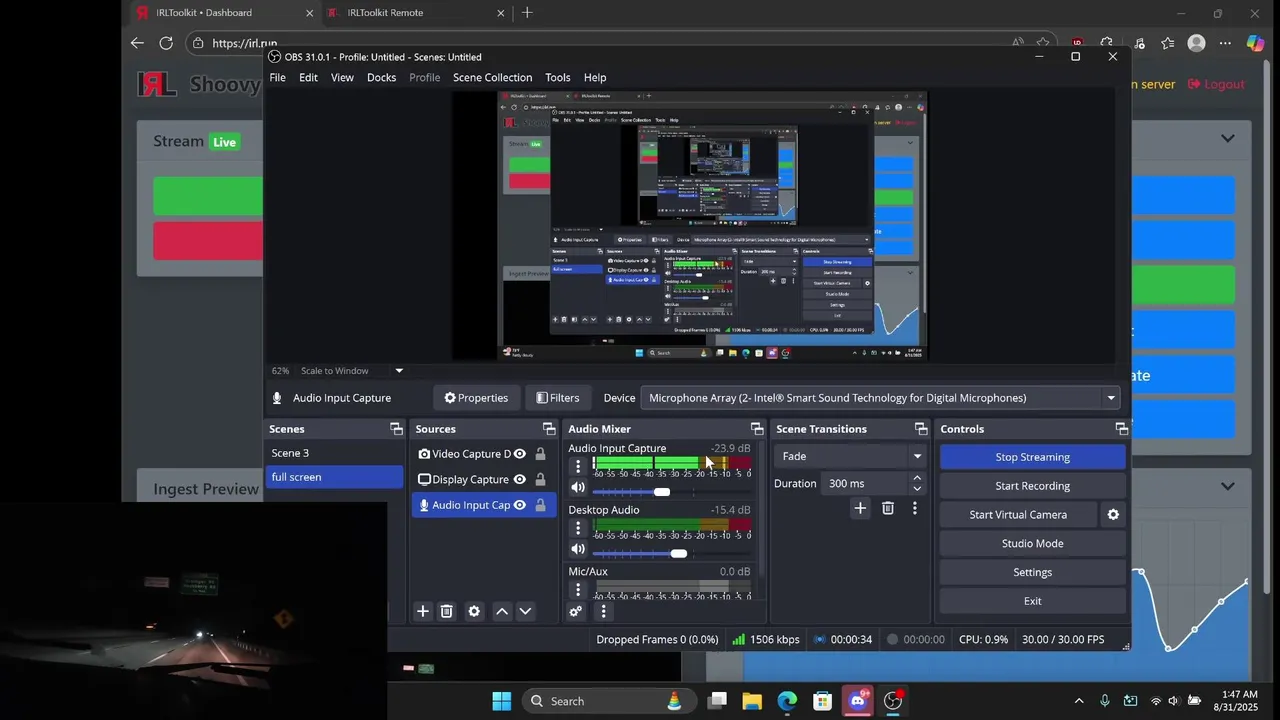This screenshot has width=1280, height=720.
Task: Select Scene 3 in Scenes list
Action: click(x=334, y=453)
